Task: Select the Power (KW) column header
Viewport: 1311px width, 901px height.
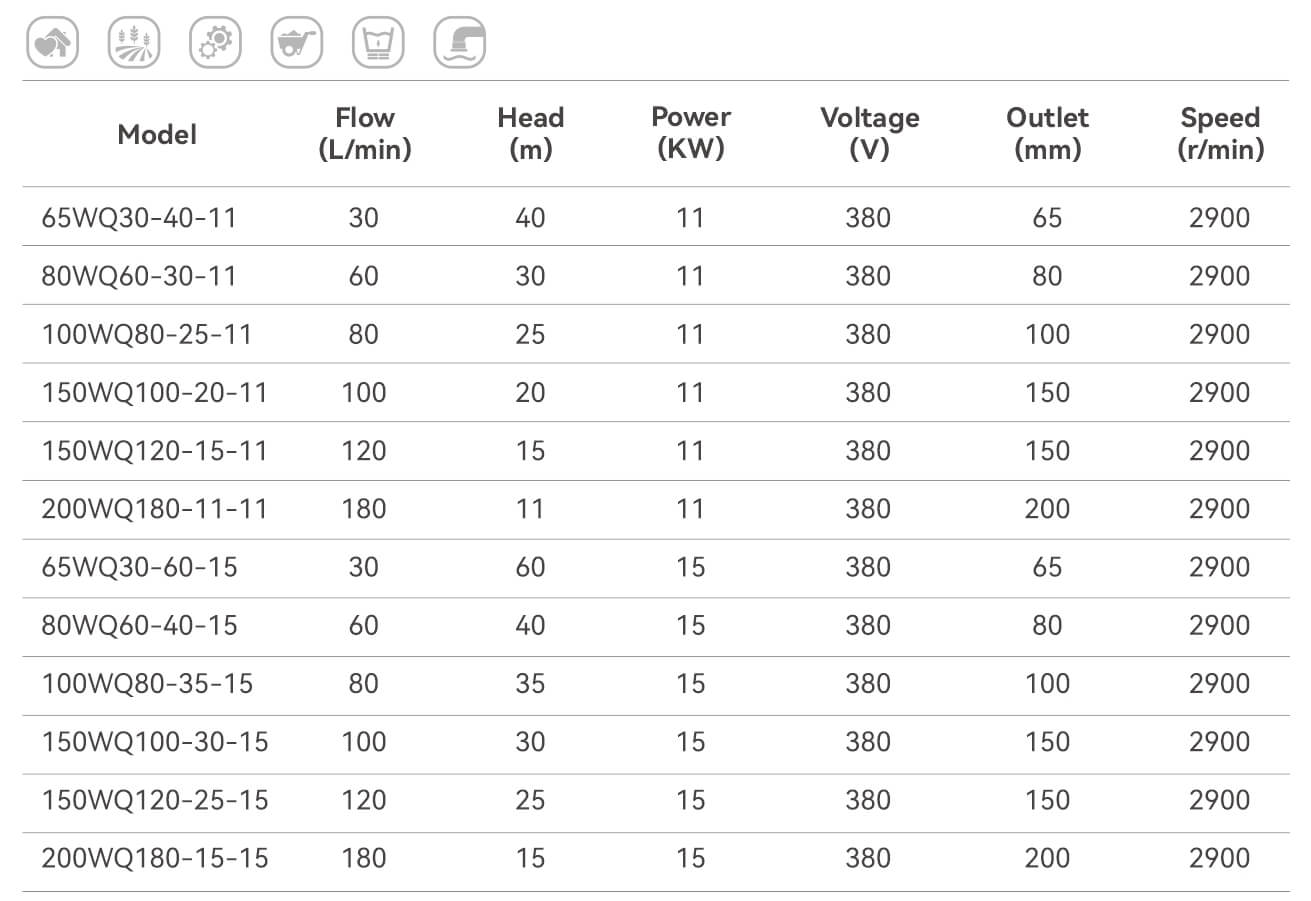Action: (690, 134)
